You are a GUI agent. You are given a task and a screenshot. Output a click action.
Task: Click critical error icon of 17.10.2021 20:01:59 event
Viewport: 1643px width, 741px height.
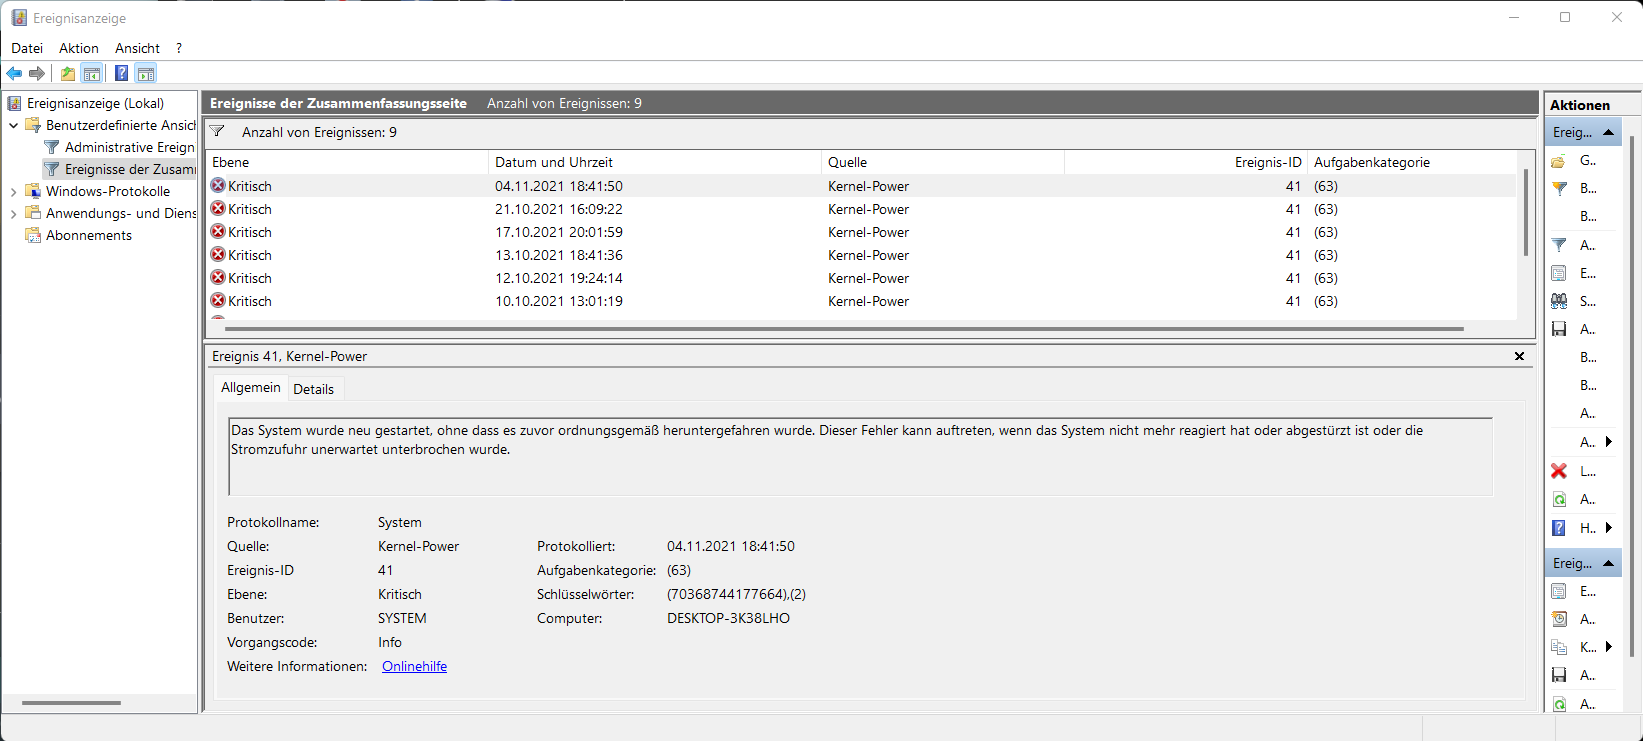coord(218,231)
